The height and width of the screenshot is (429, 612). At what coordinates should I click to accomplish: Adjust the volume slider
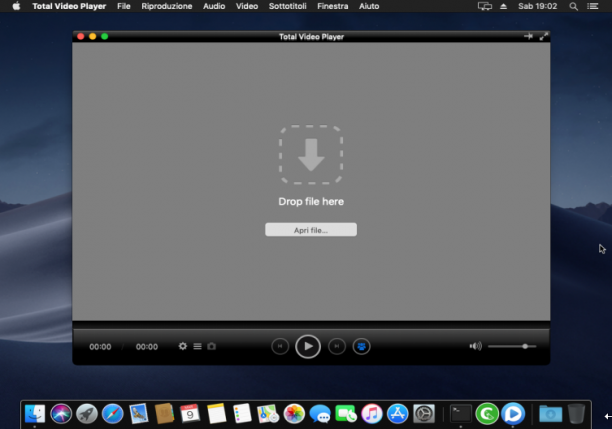pyautogui.click(x=512, y=346)
